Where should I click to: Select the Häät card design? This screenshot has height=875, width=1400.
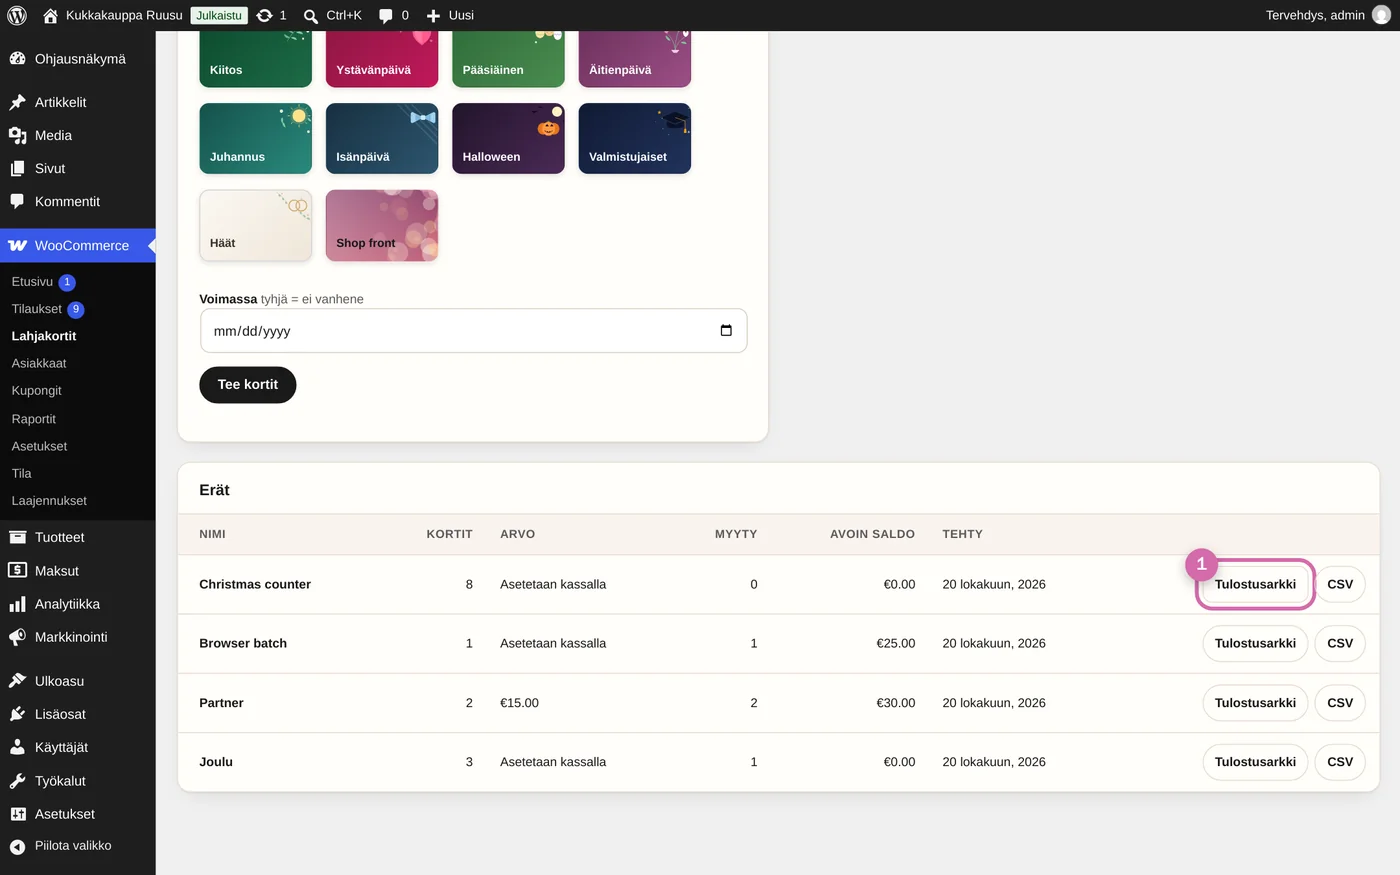pos(256,225)
